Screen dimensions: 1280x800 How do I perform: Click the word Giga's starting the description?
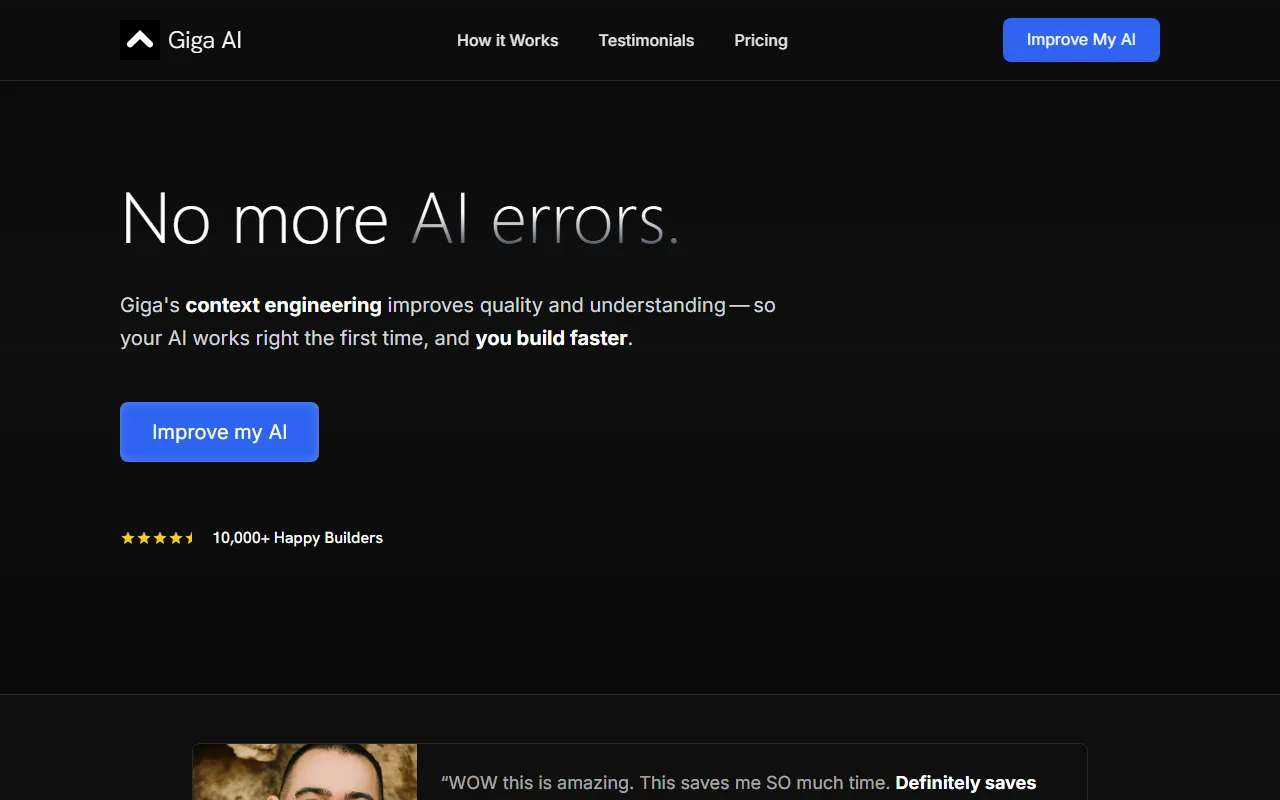pos(150,305)
